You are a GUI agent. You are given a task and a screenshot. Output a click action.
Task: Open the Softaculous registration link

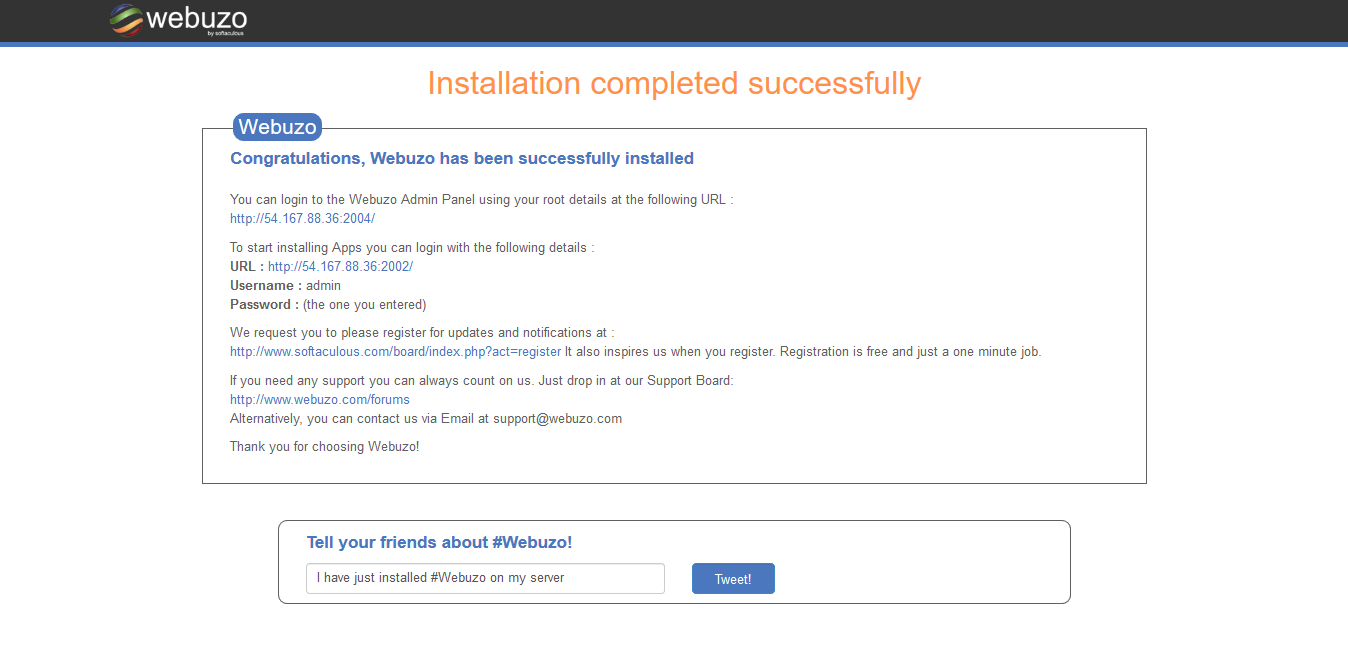tap(395, 351)
